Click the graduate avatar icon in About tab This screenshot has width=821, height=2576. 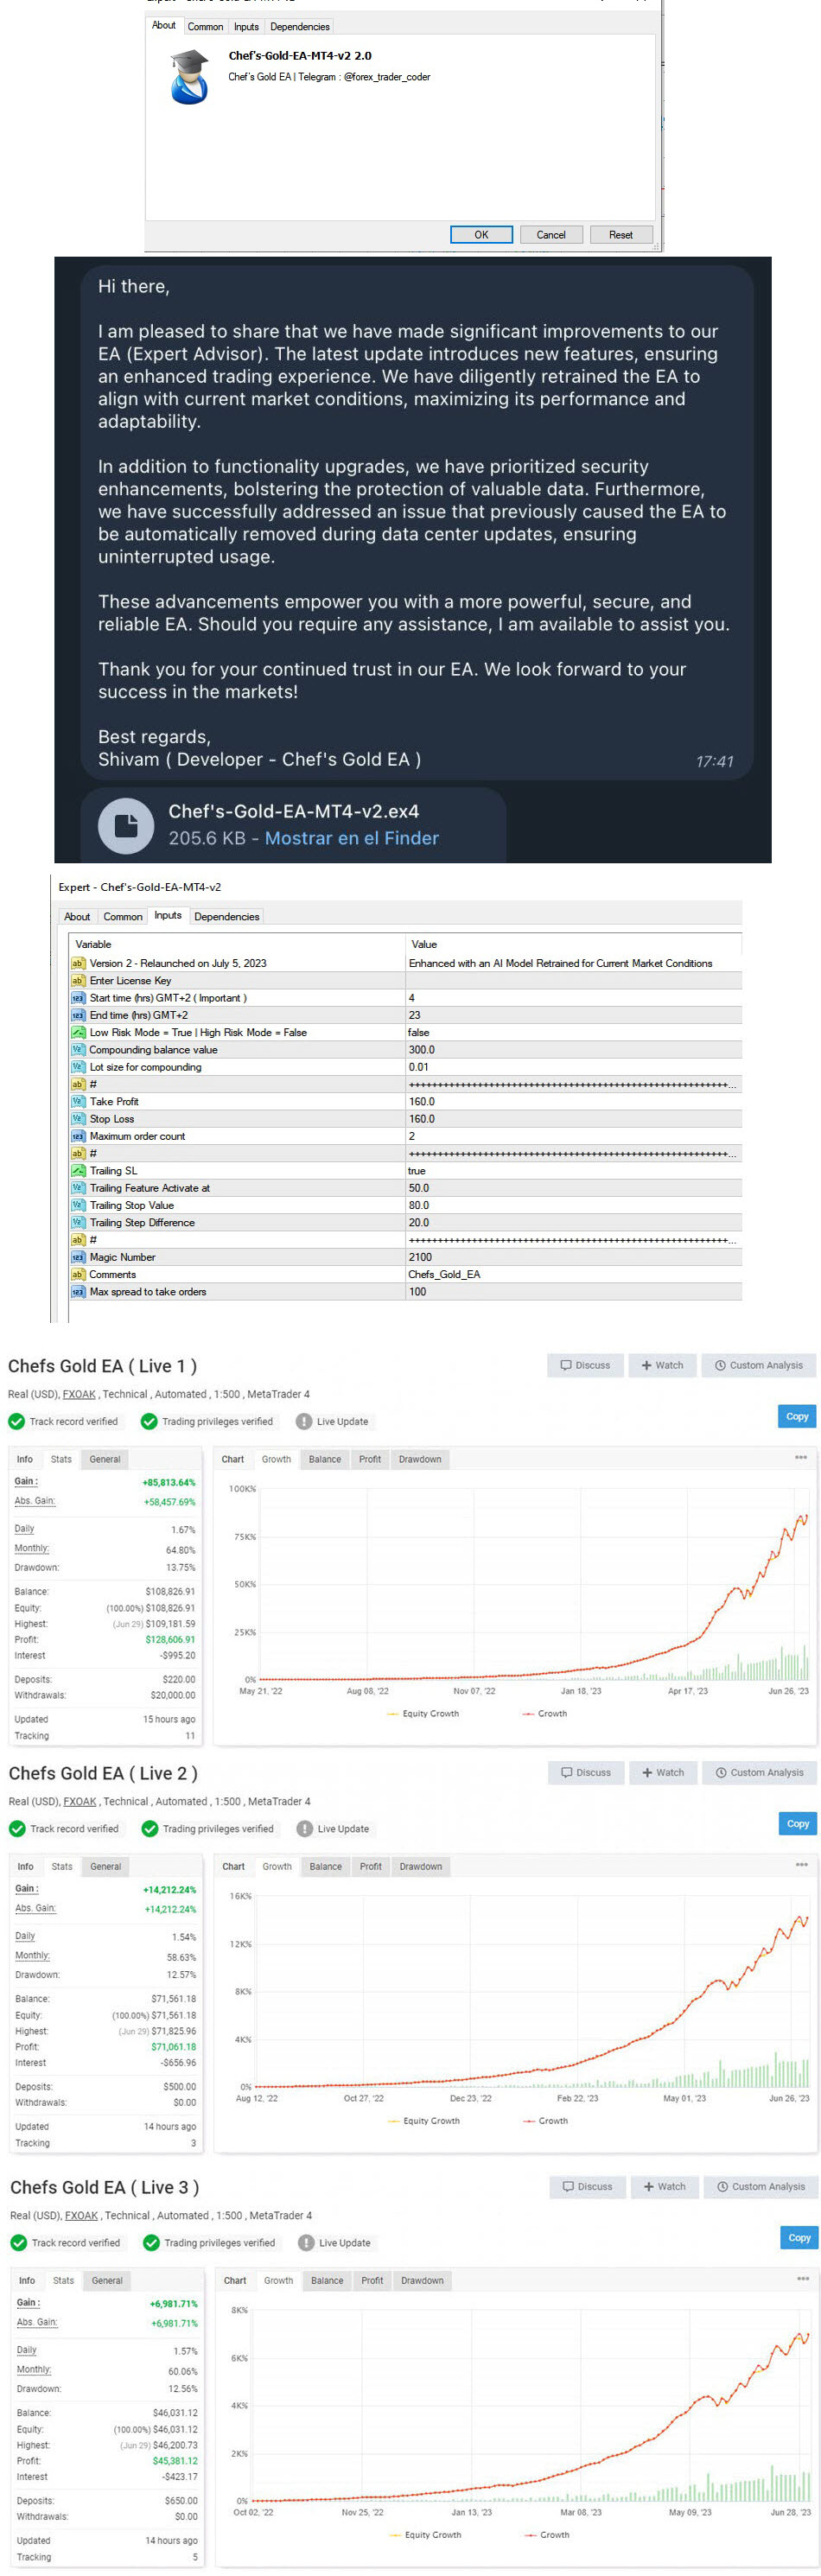point(189,77)
